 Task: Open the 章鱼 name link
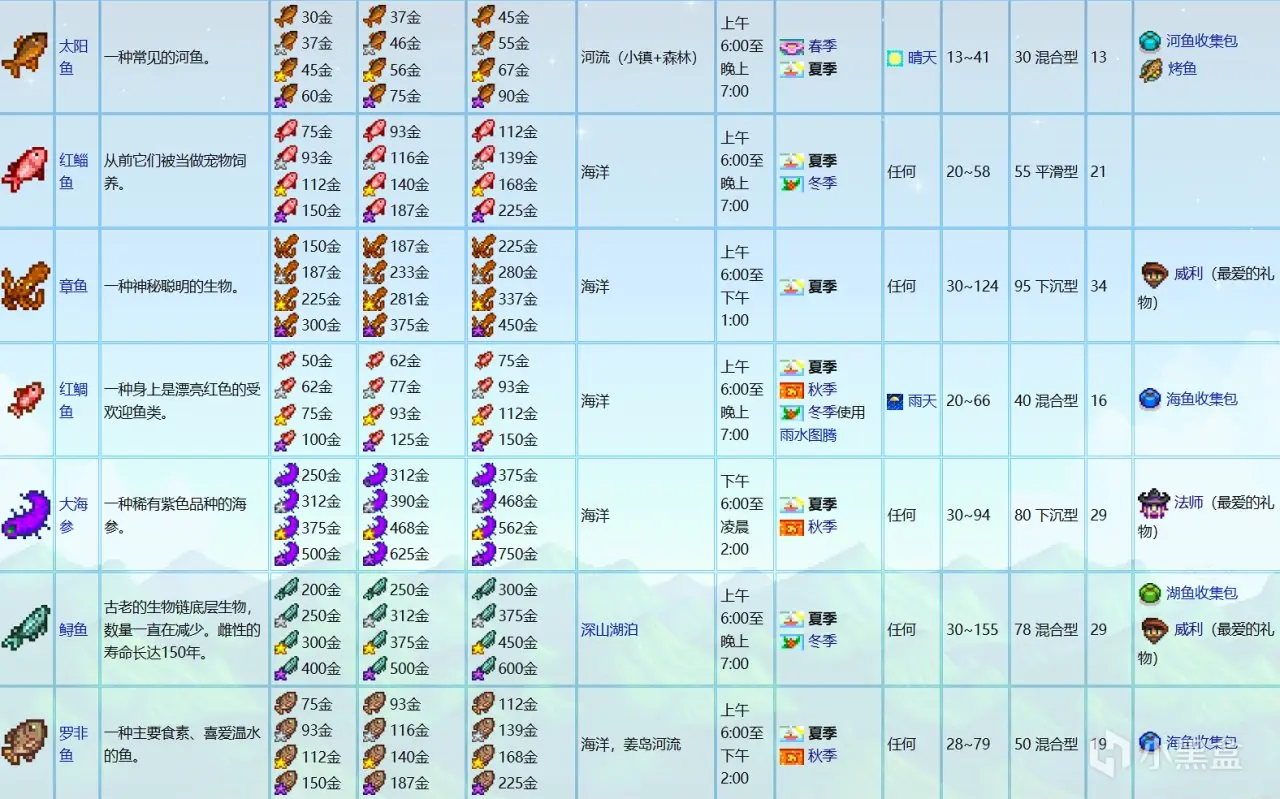point(73,286)
